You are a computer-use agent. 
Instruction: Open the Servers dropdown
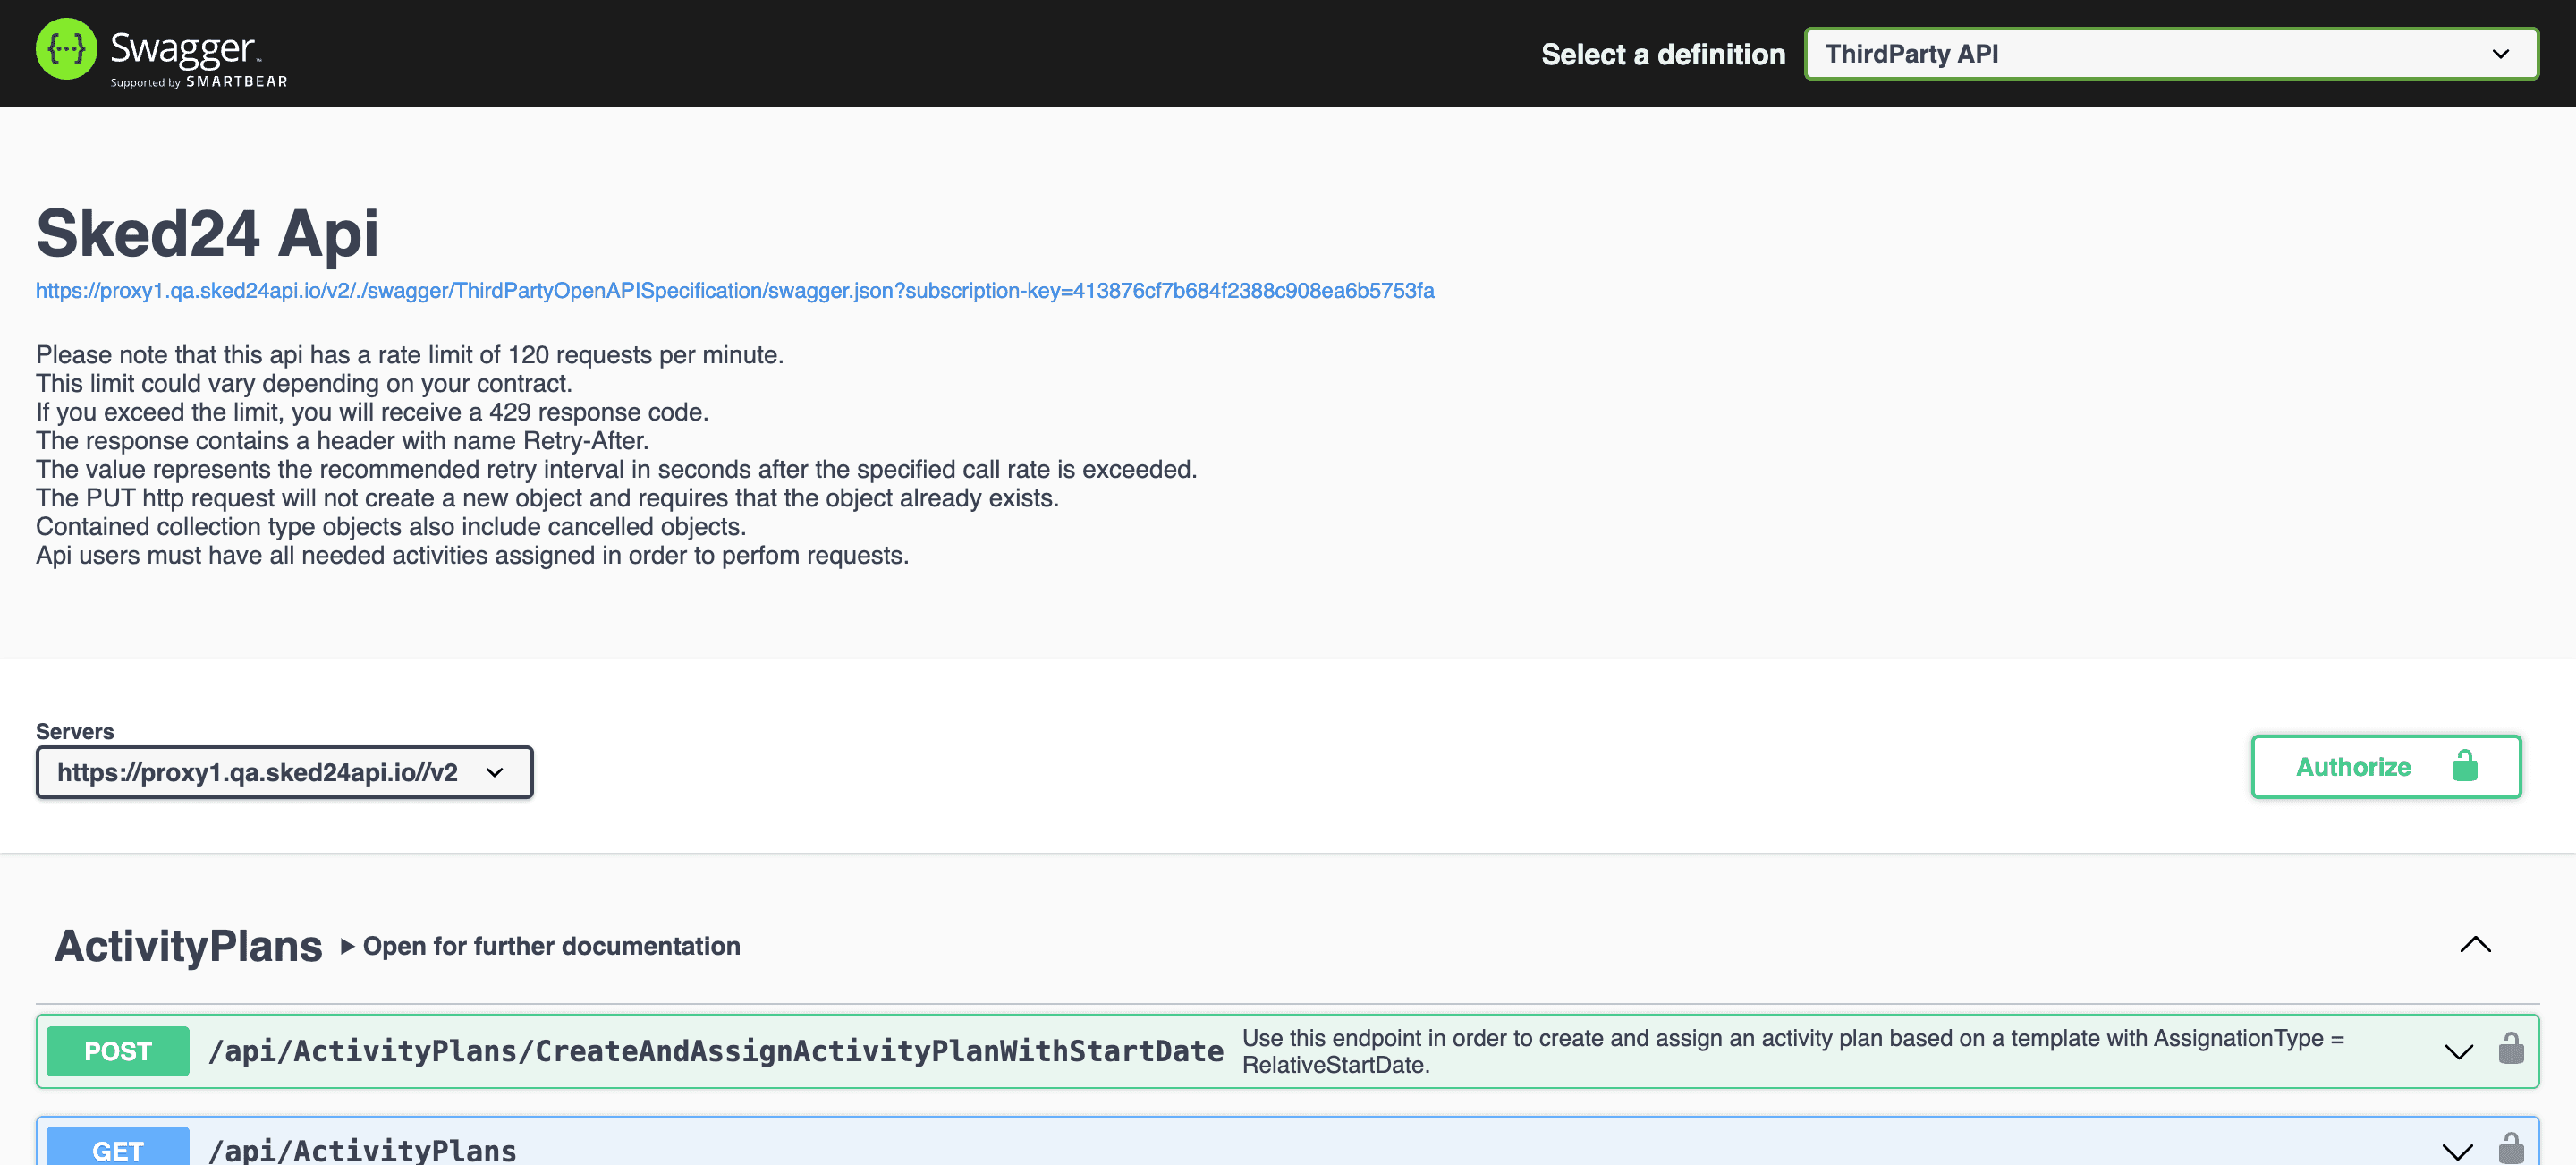[284, 772]
